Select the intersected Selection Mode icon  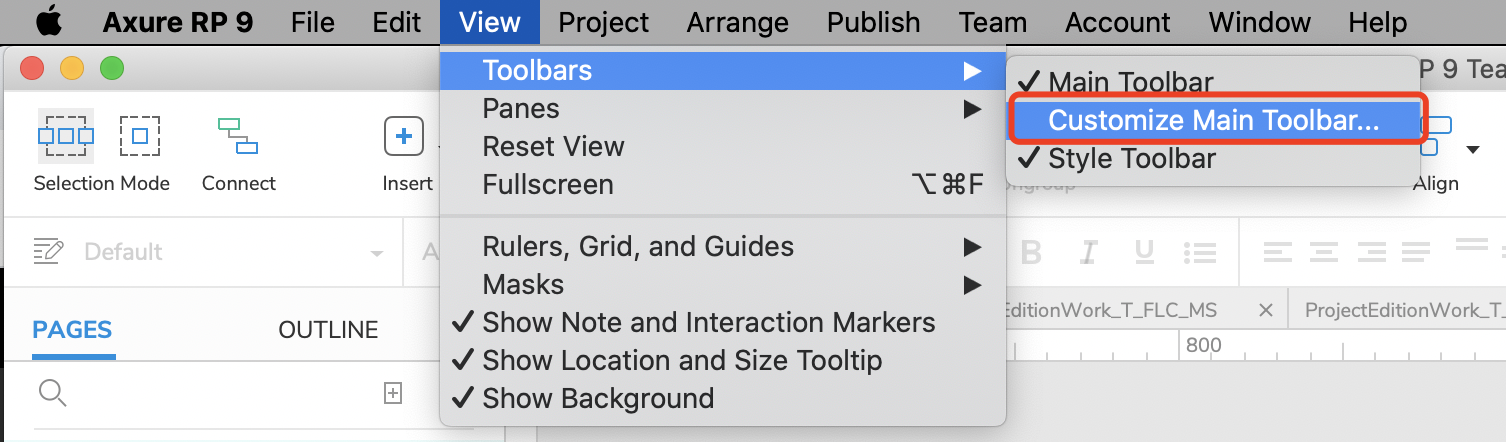[x=66, y=135]
